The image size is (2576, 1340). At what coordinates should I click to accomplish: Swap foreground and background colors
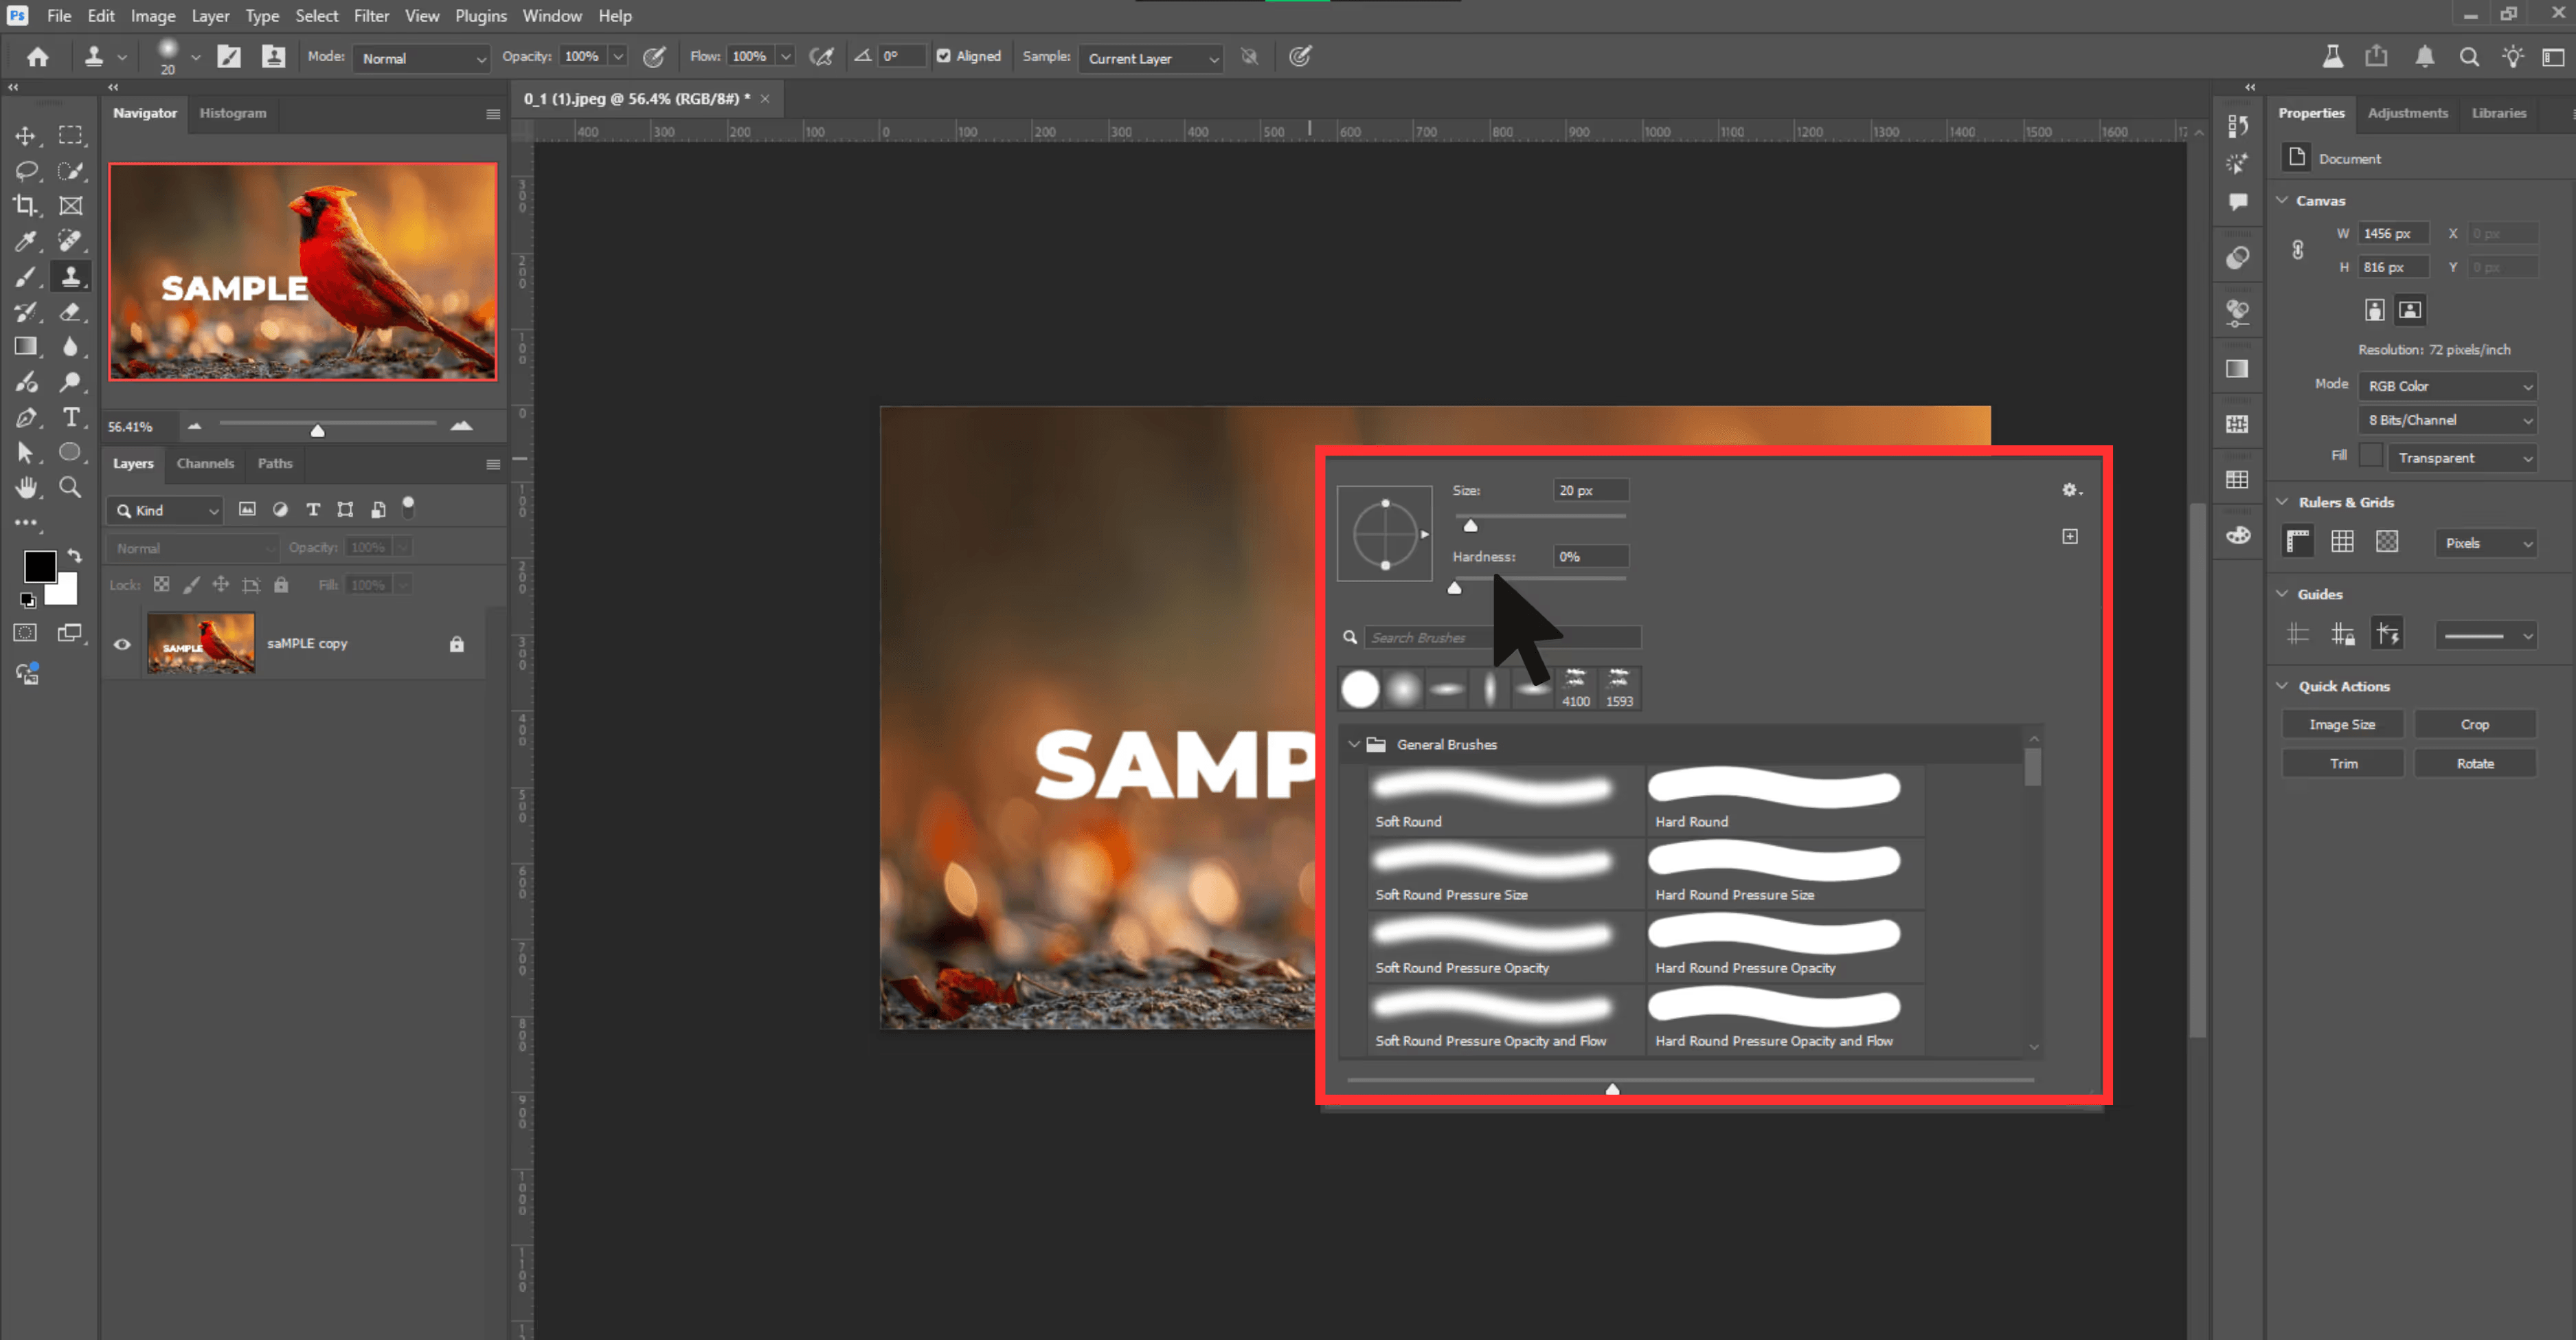tap(74, 556)
